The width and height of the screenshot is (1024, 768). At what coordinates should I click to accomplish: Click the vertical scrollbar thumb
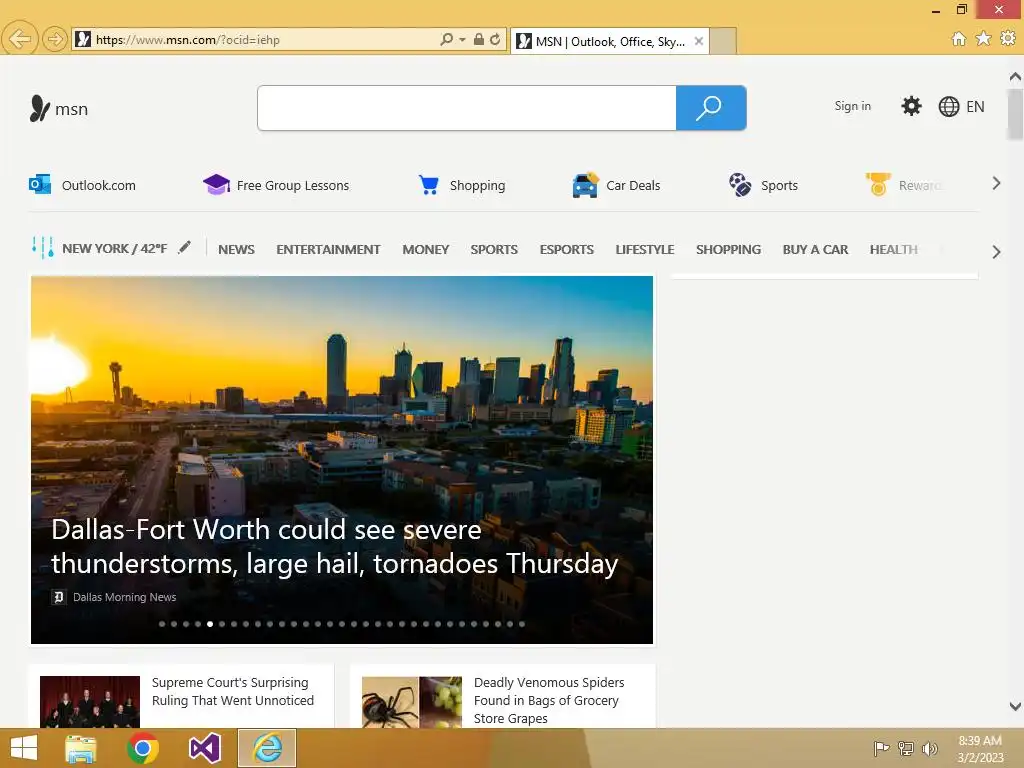1015,114
